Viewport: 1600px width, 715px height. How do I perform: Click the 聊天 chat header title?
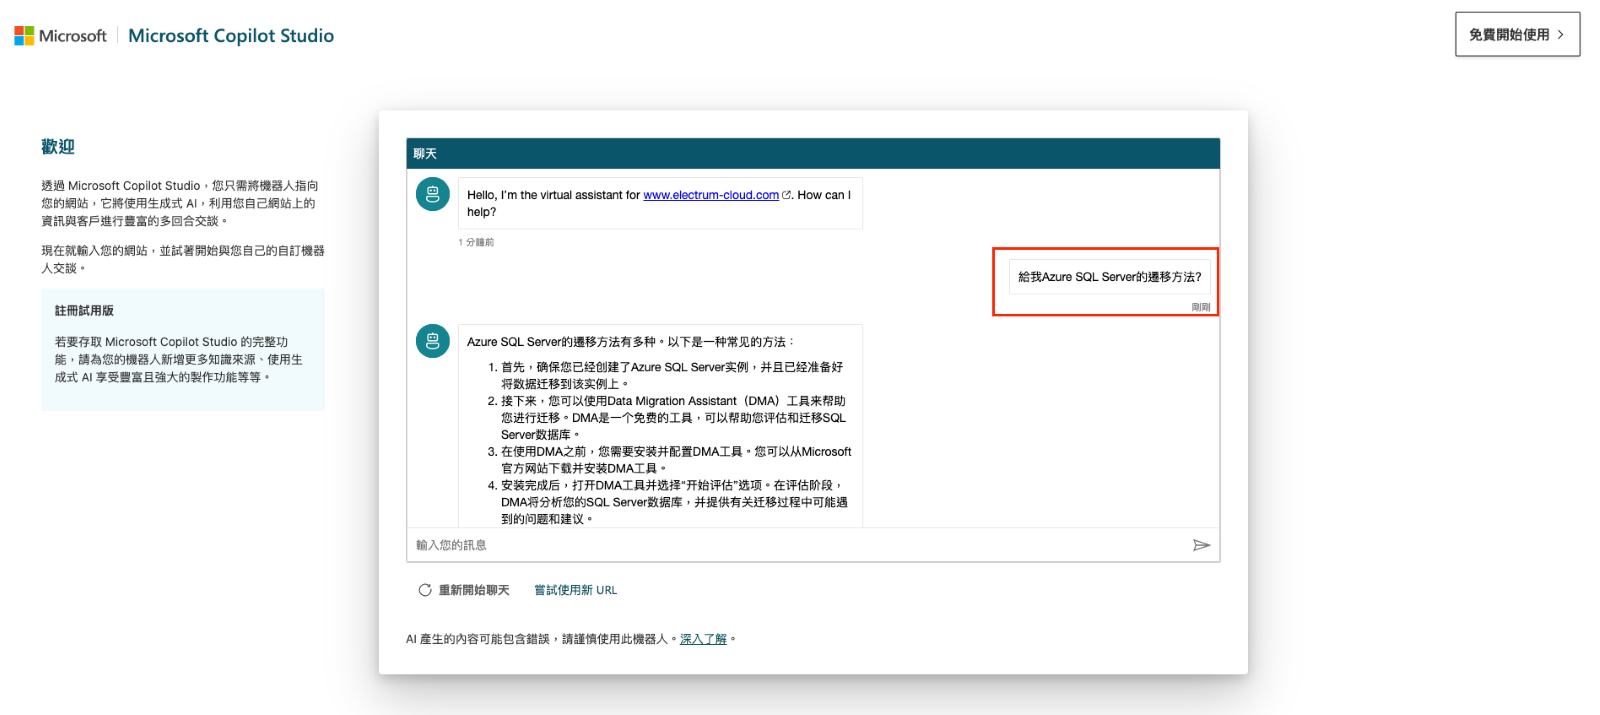tap(425, 154)
